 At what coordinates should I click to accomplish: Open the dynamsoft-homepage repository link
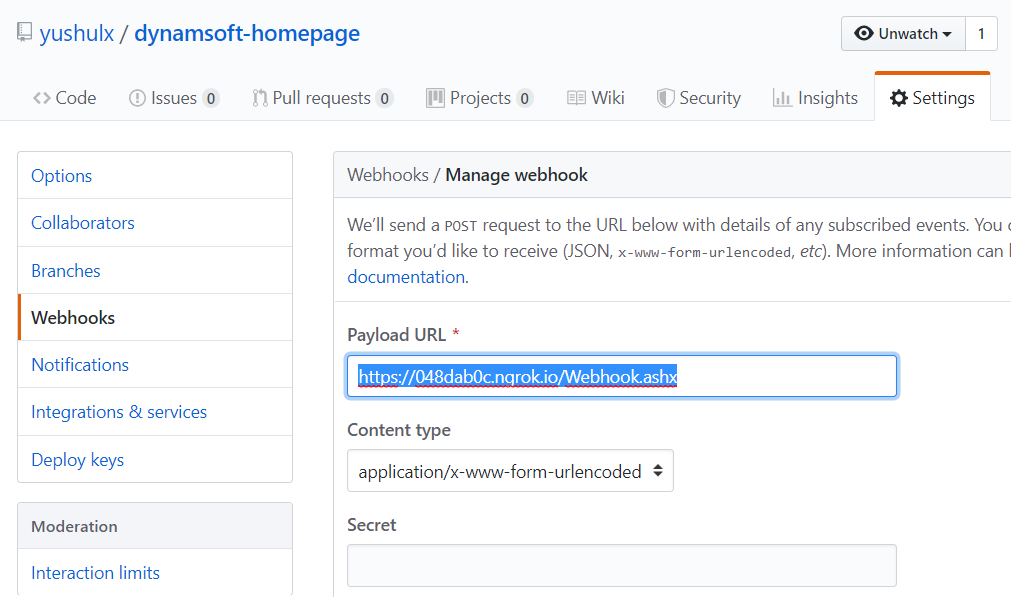(x=247, y=33)
